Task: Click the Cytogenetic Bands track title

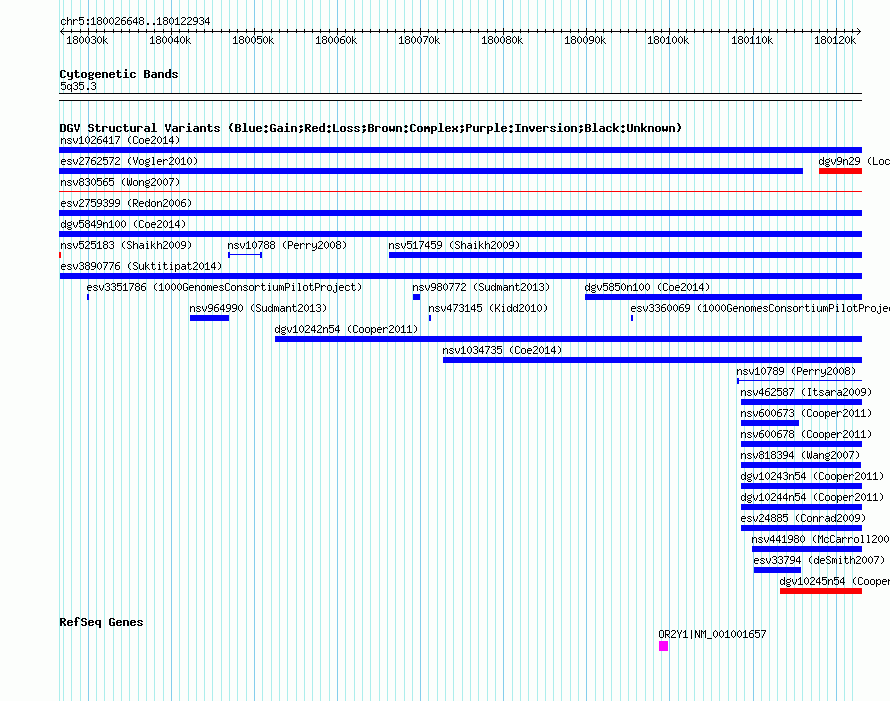Action: pyautogui.click(x=119, y=74)
